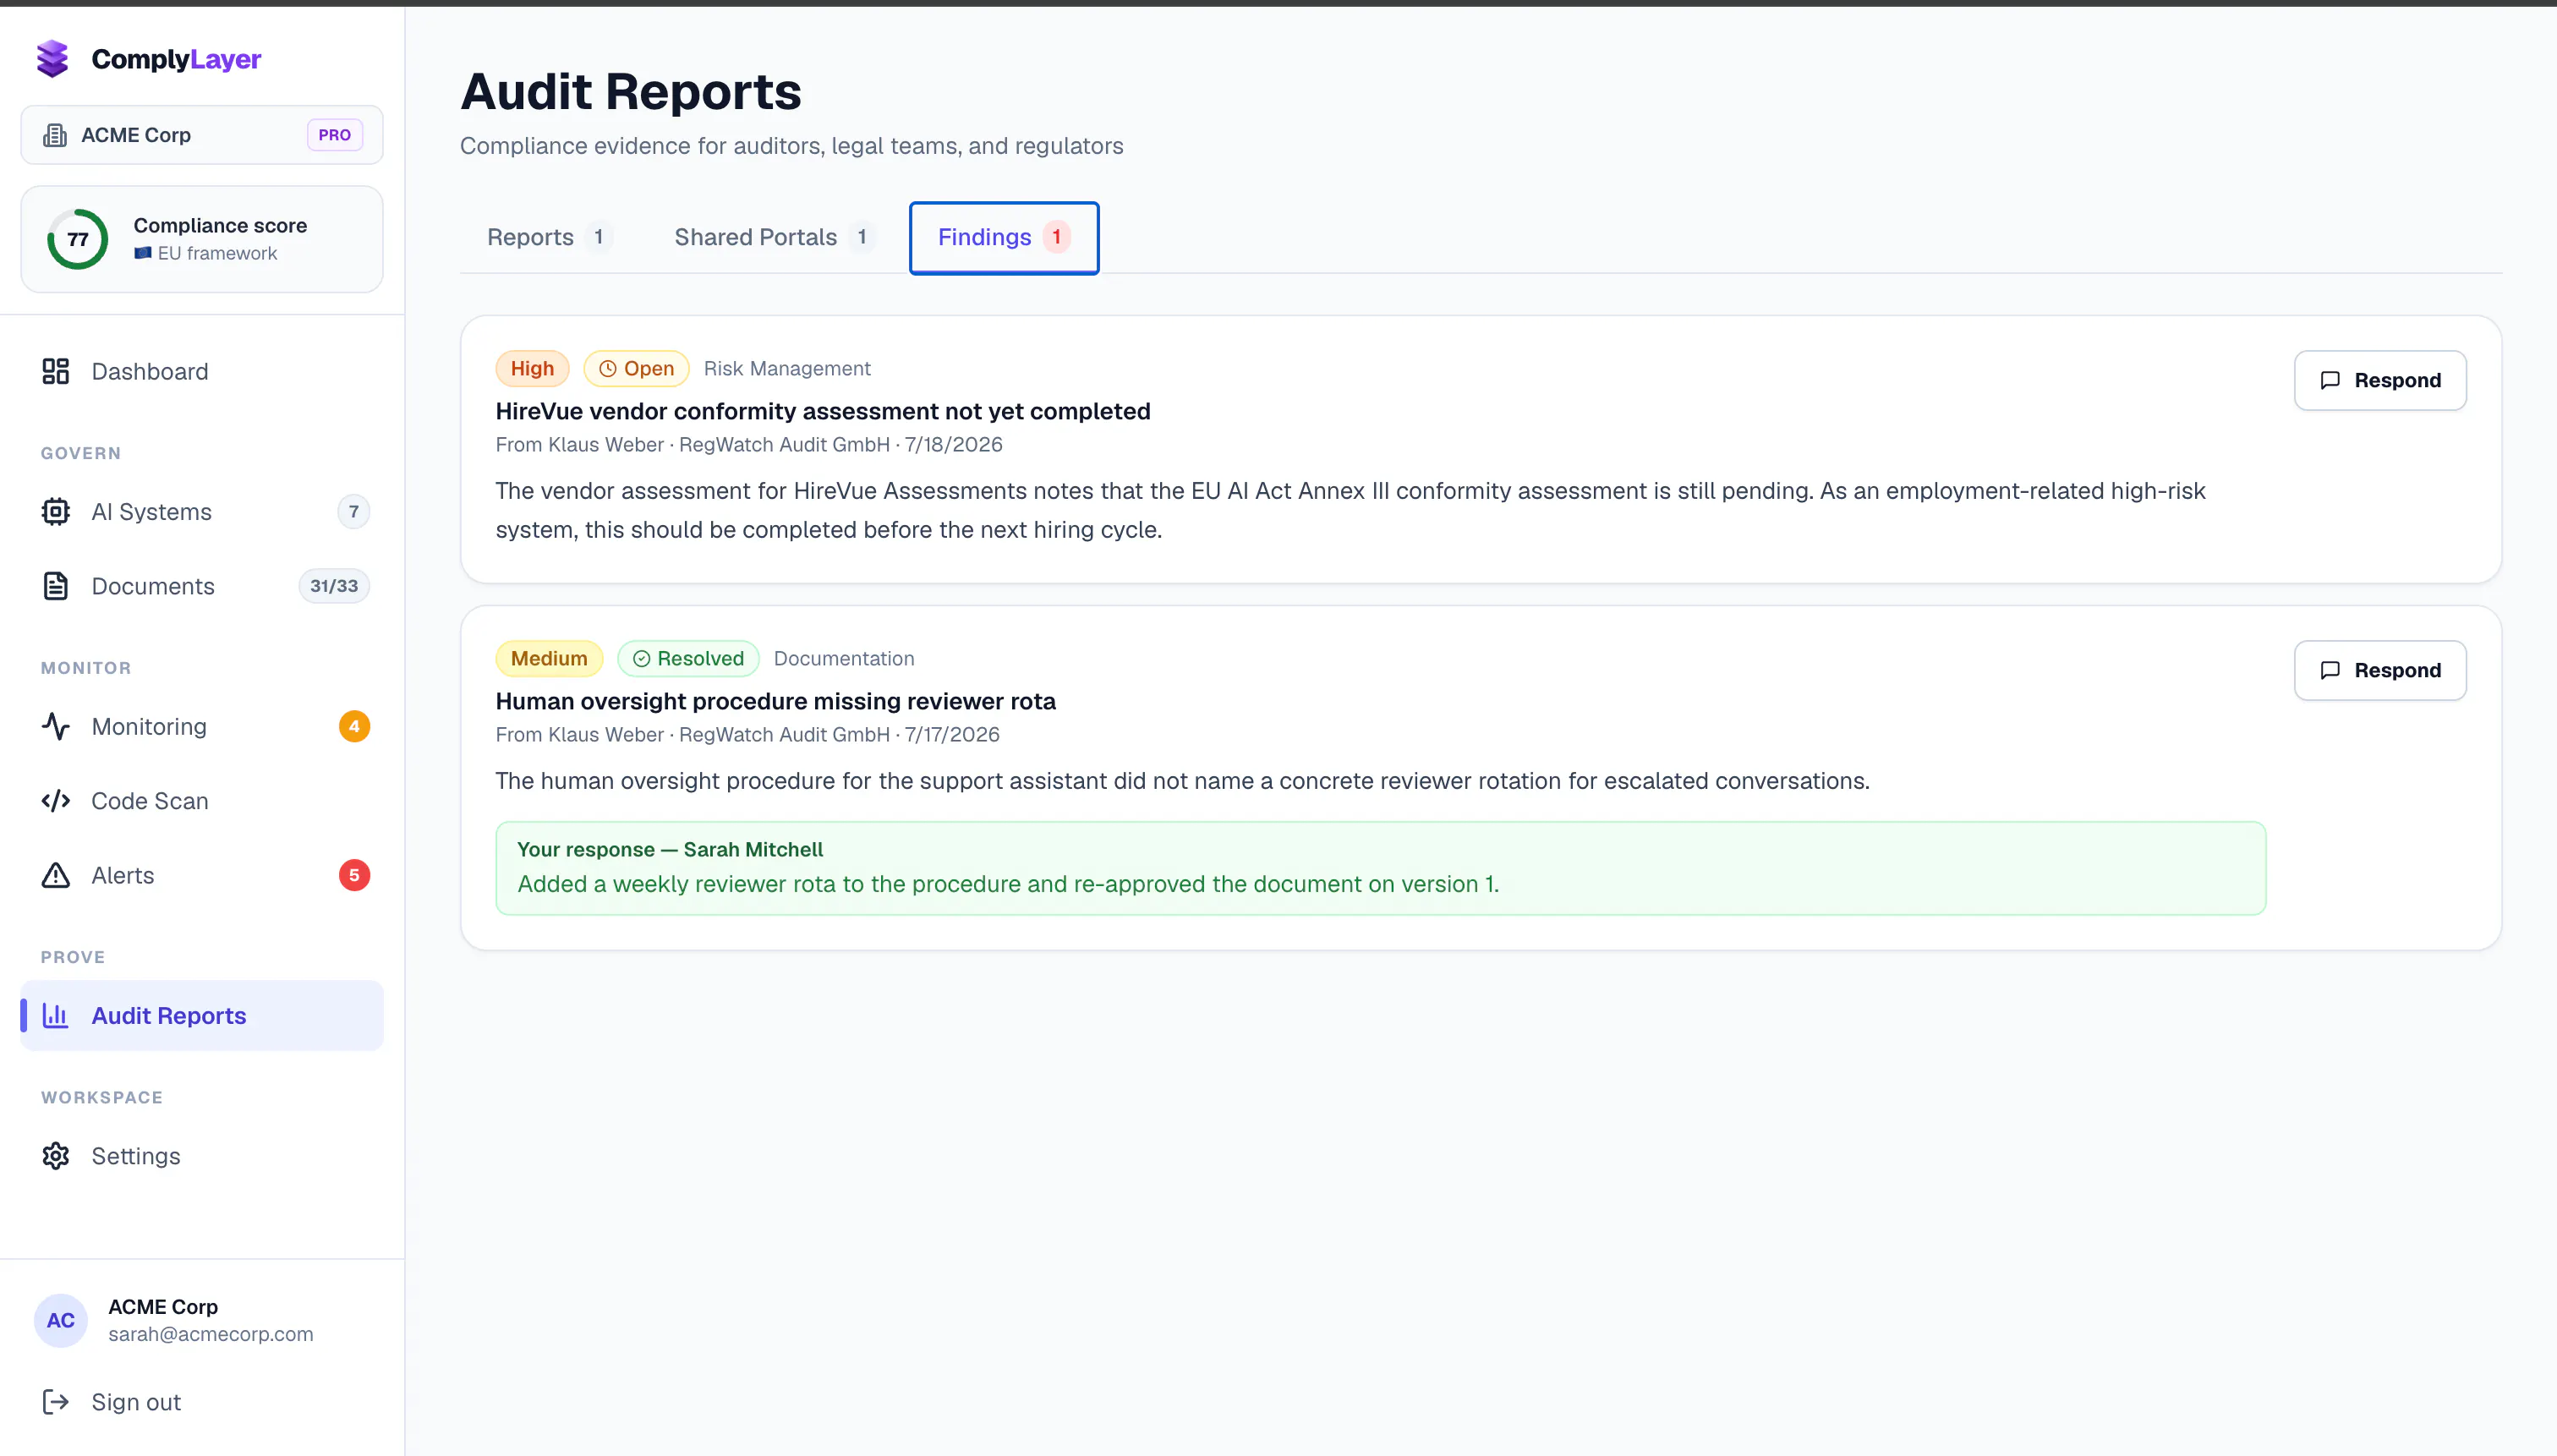The width and height of the screenshot is (2557, 1456).
Task: Click the speech bubble icon on HireVue Respond
Action: click(x=2330, y=380)
